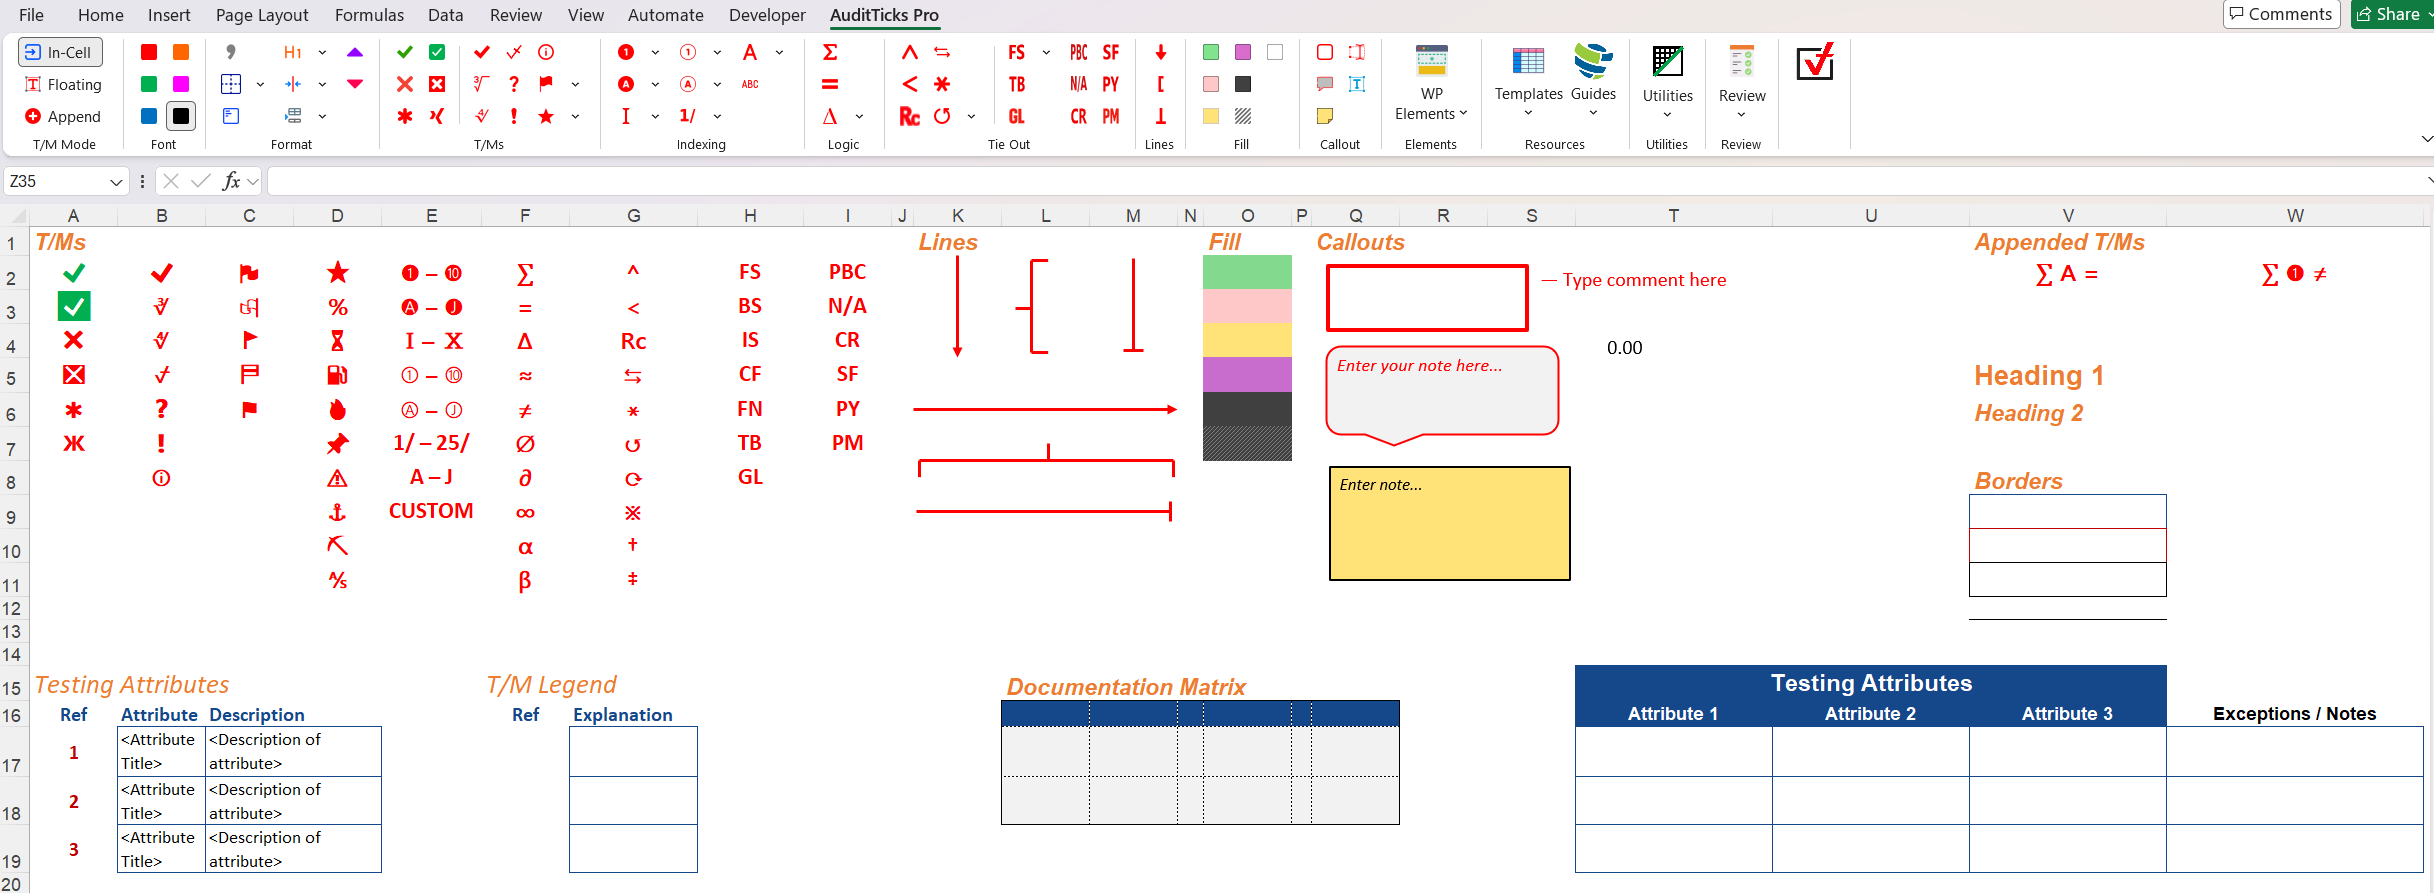Open the Developer tab
Screen dimensions: 2434x893
pyautogui.click(x=767, y=15)
